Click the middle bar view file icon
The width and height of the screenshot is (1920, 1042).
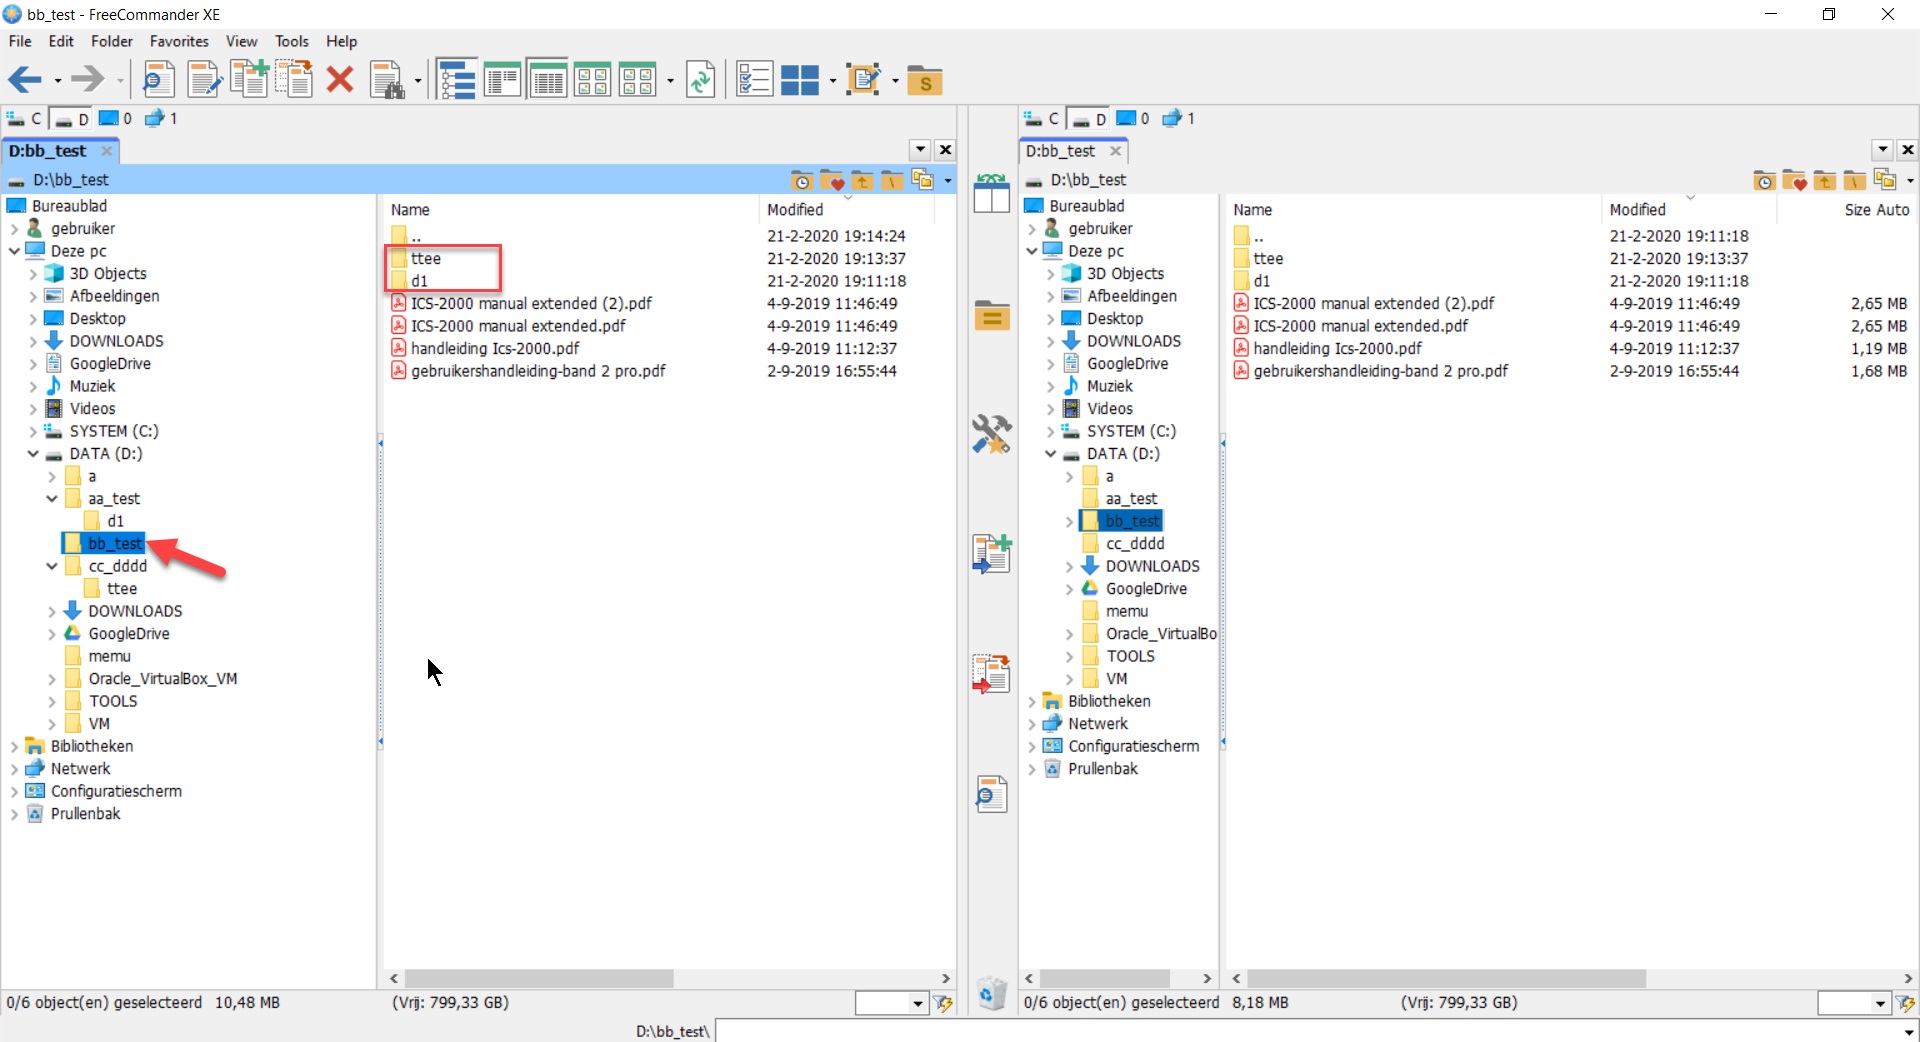click(991, 794)
